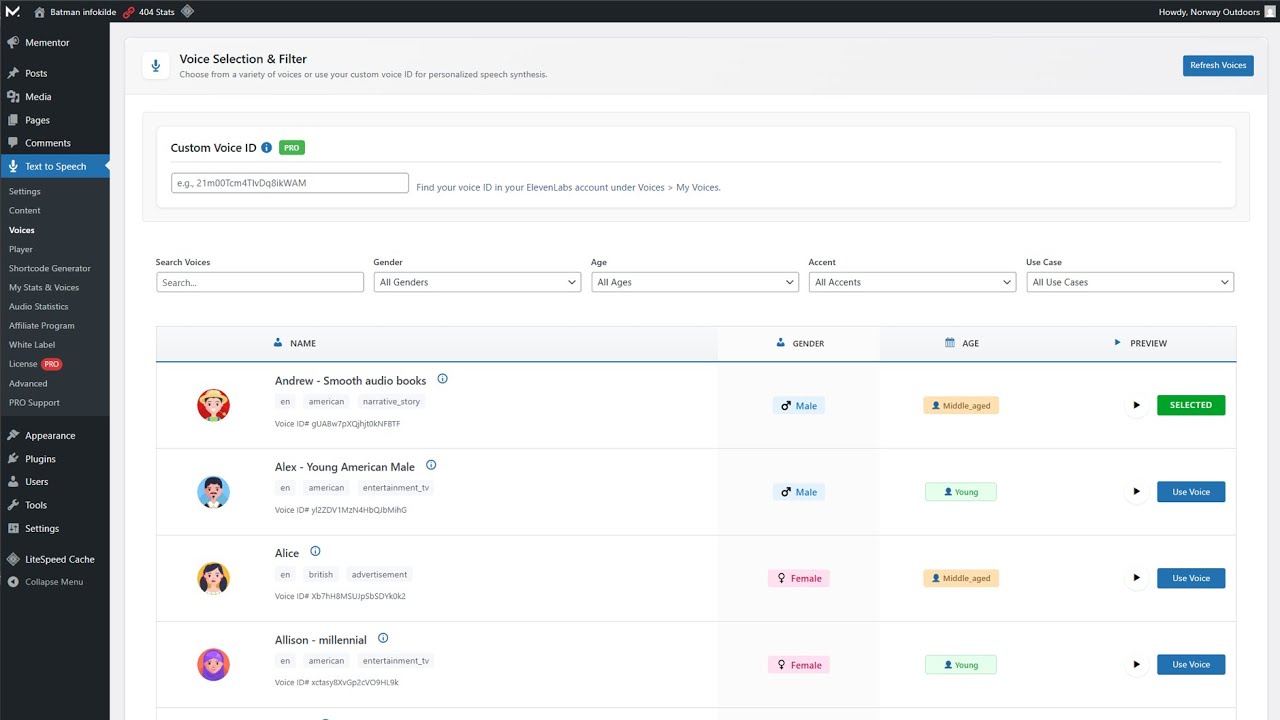Screen dimensions: 1280x720
Task: Use the Alex voice
Action: pos(1190,492)
